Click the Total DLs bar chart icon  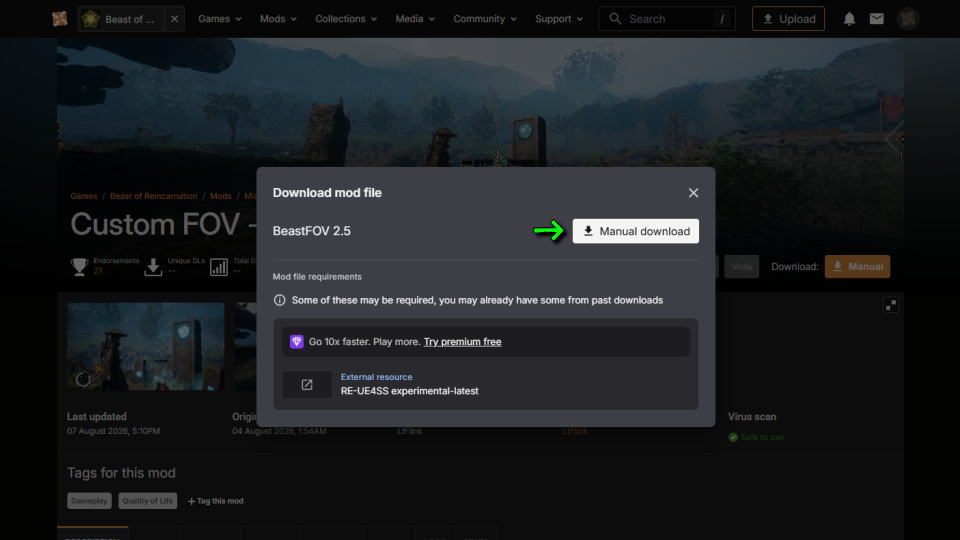point(219,267)
